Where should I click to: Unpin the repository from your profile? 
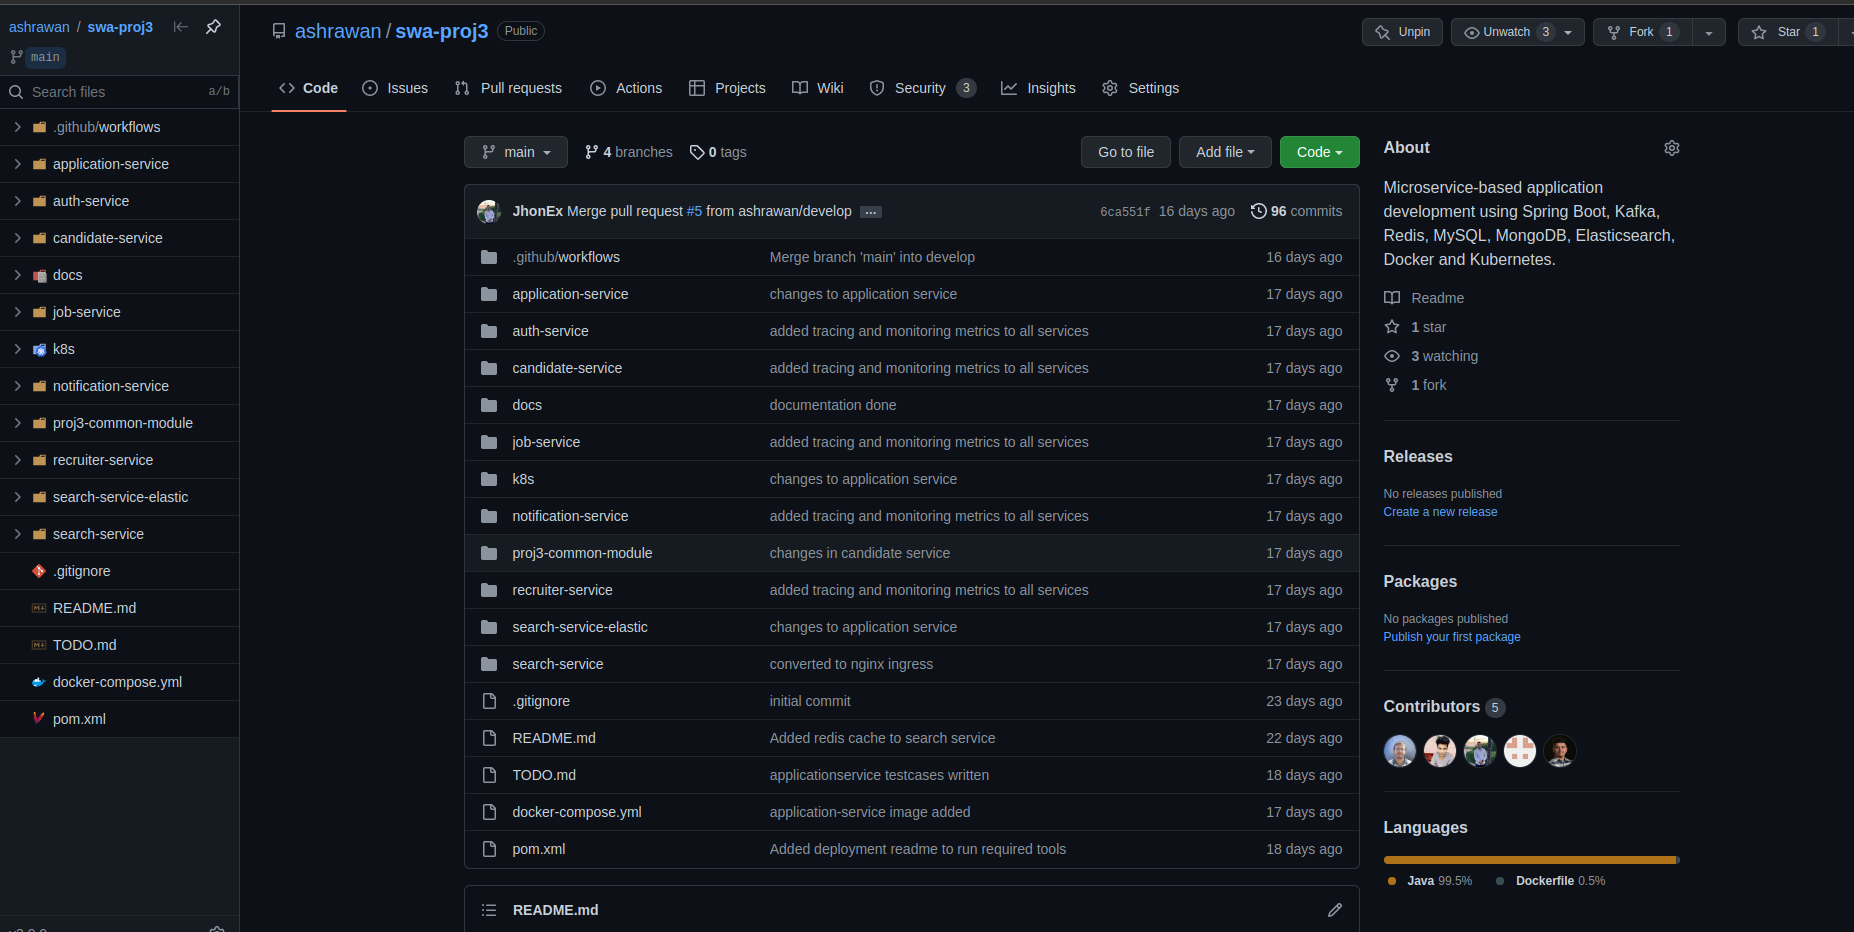click(1401, 31)
